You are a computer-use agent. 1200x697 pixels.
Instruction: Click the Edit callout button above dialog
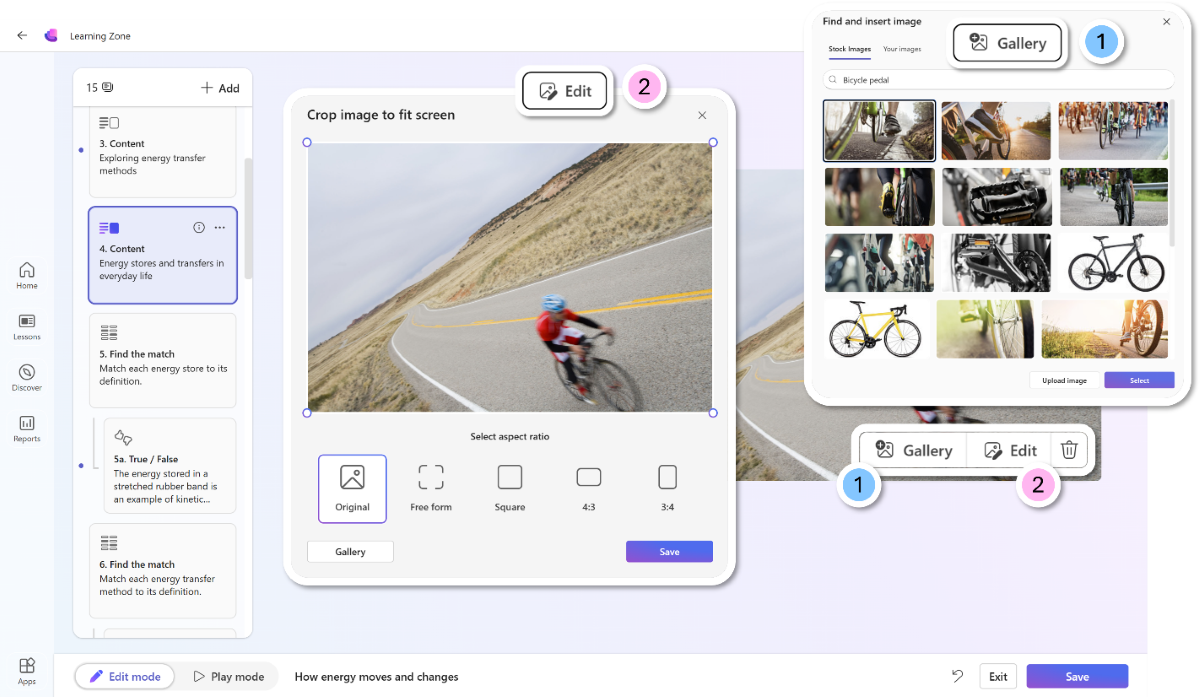click(x=565, y=91)
